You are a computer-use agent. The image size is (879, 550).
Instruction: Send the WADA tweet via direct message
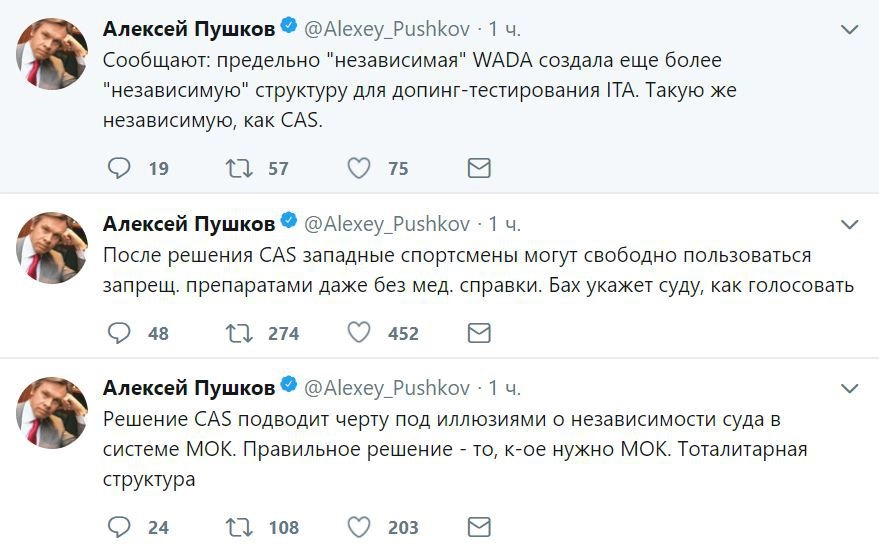[x=479, y=168]
